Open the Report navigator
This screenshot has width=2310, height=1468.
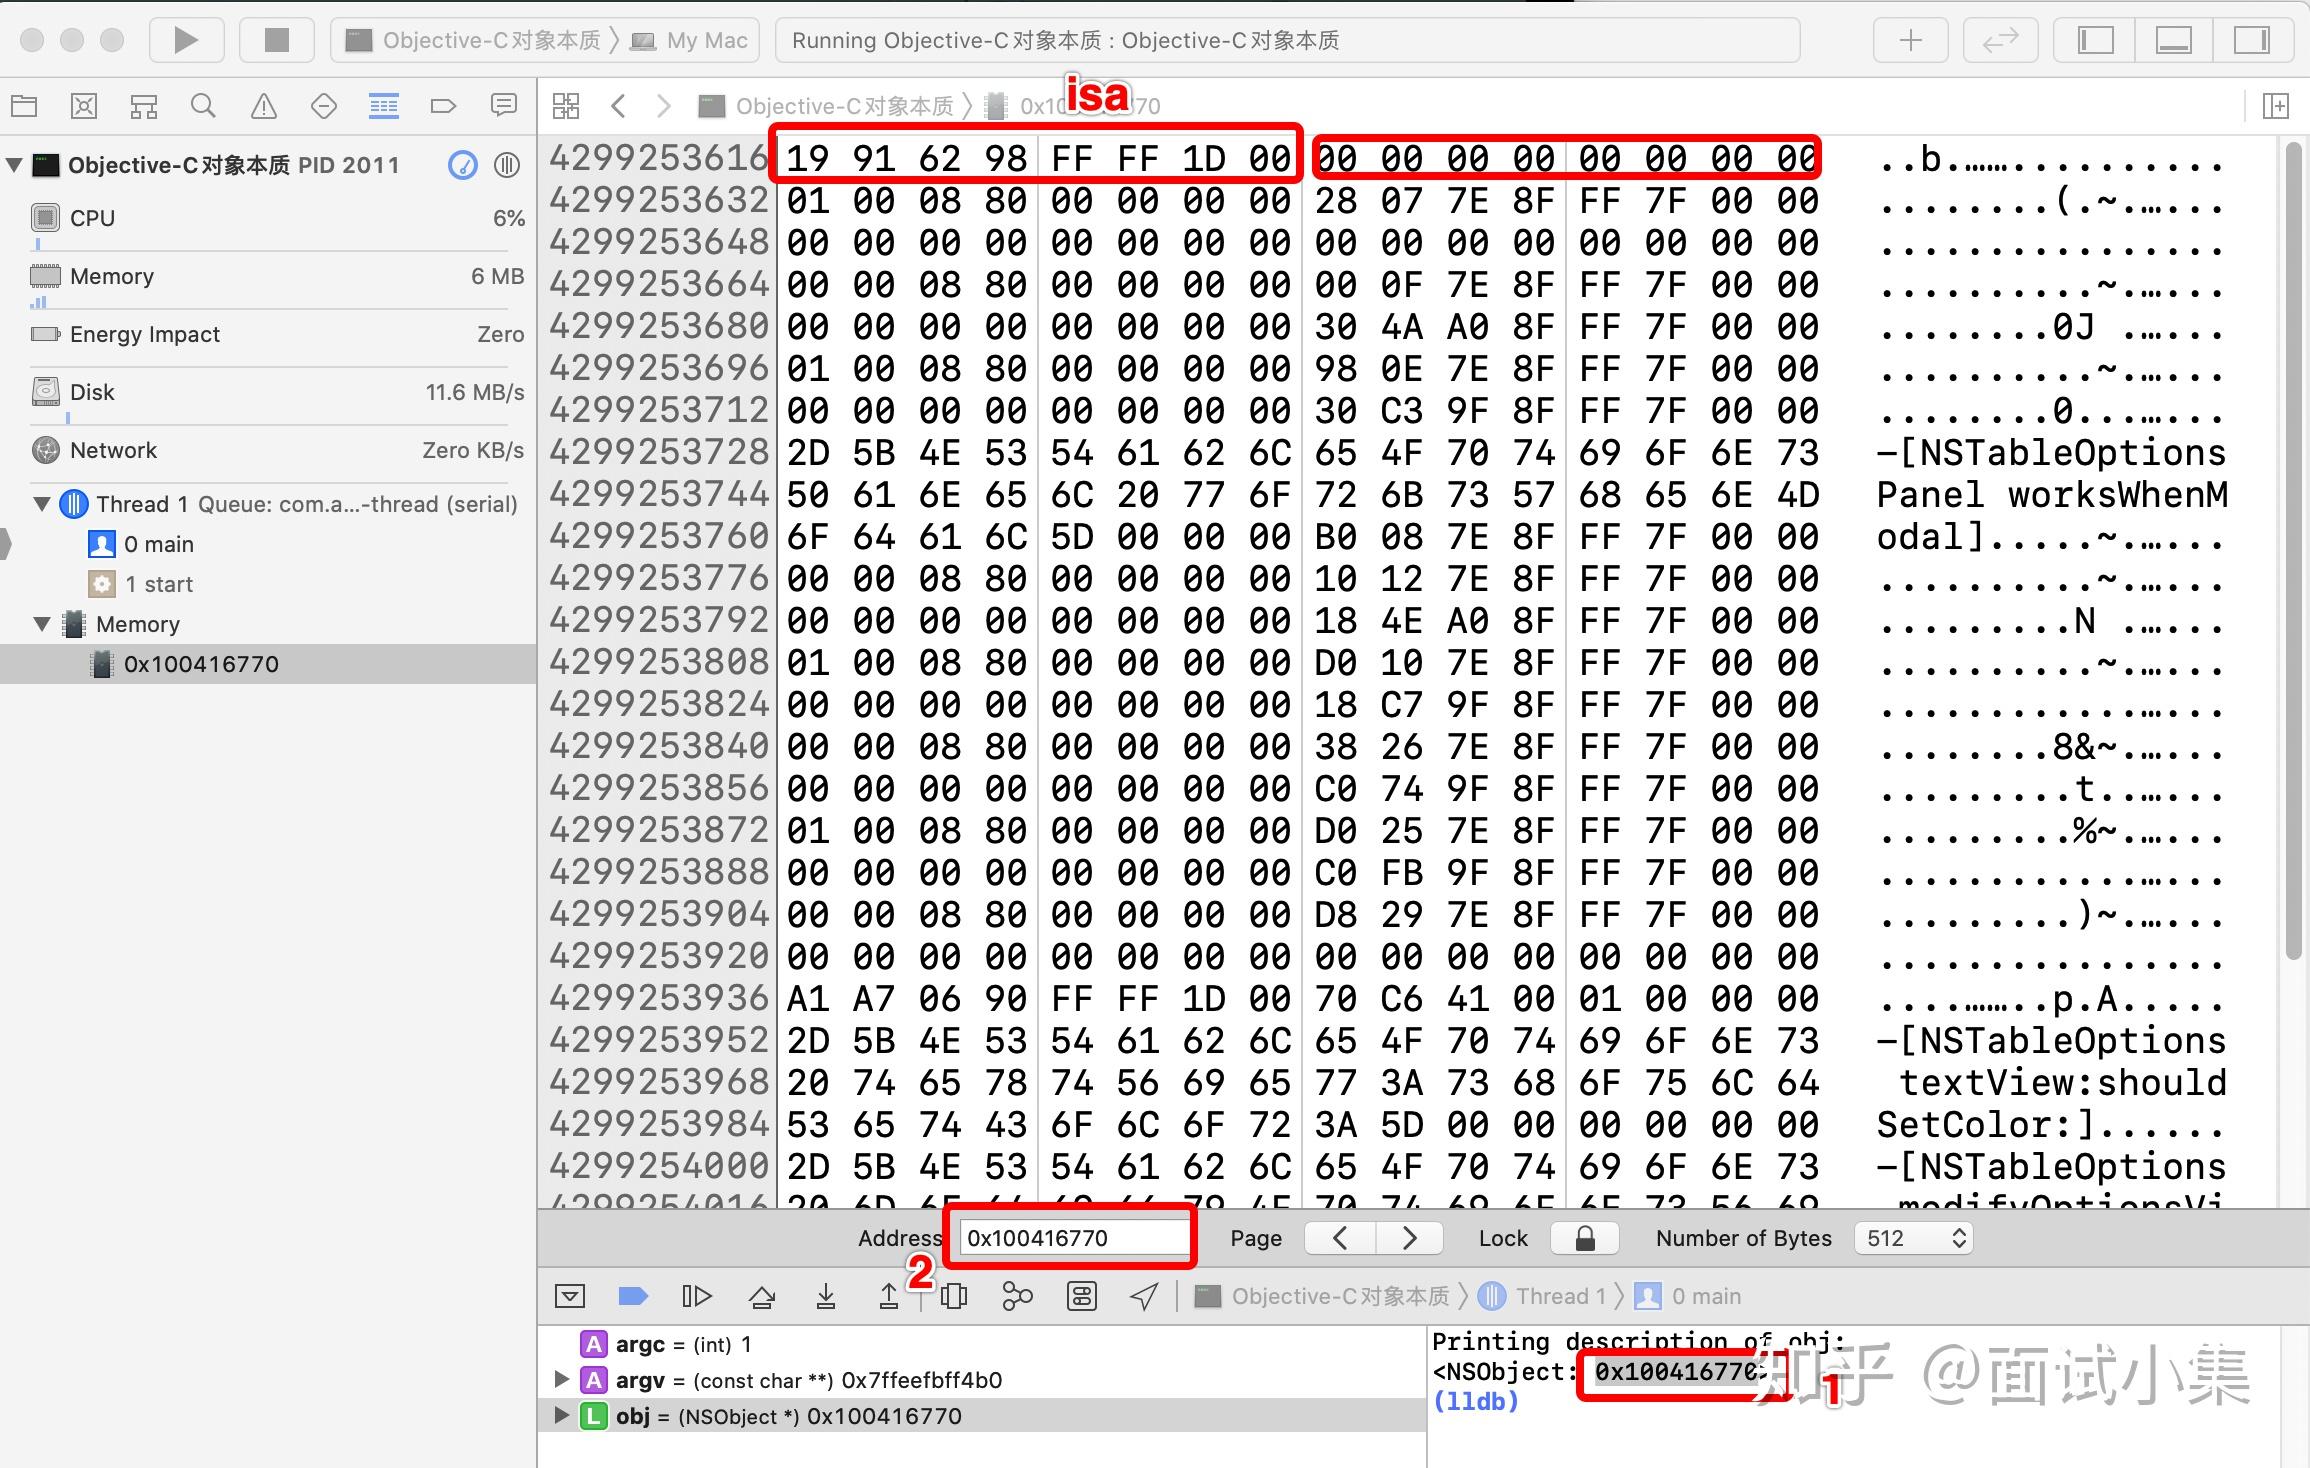pyautogui.click(x=505, y=105)
